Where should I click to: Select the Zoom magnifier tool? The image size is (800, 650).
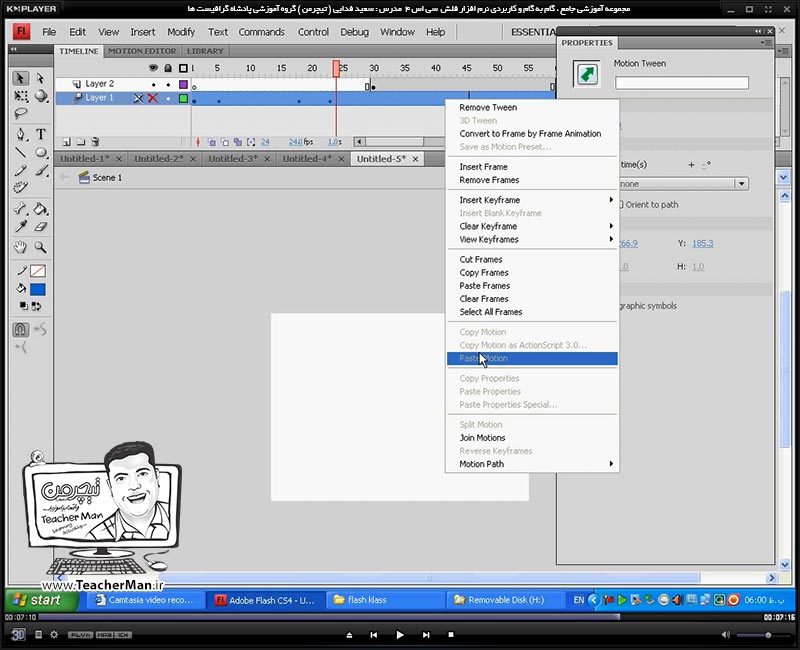point(41,247)
